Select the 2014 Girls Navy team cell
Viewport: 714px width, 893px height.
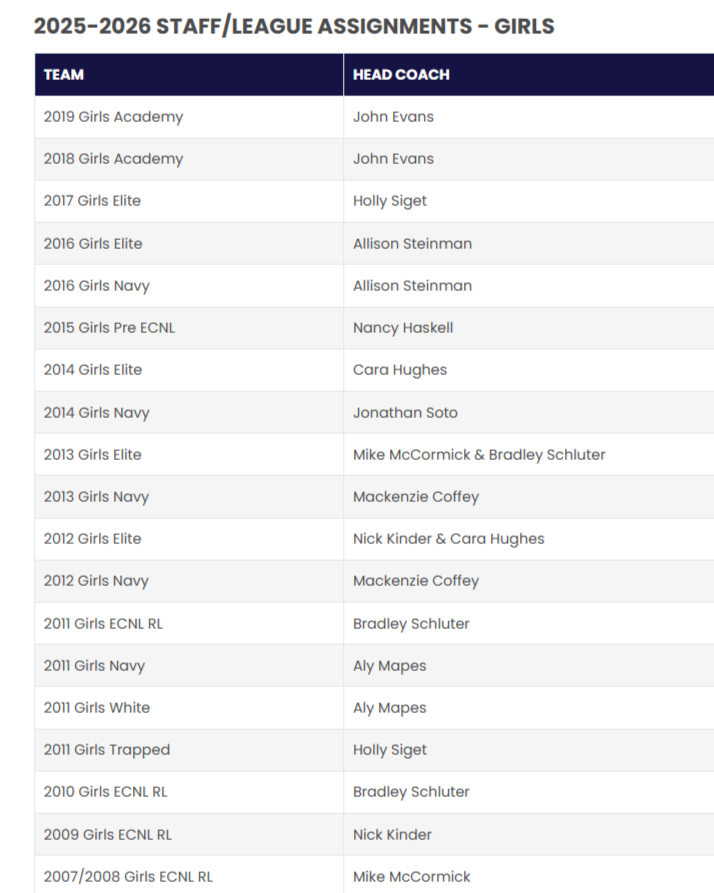tap(189, 412)
